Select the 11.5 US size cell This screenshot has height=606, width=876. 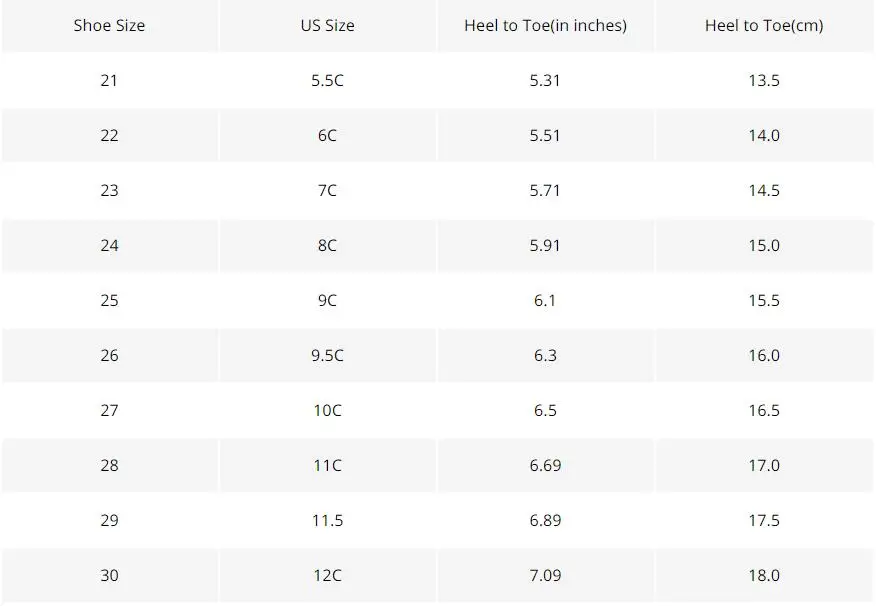[327, 520]
